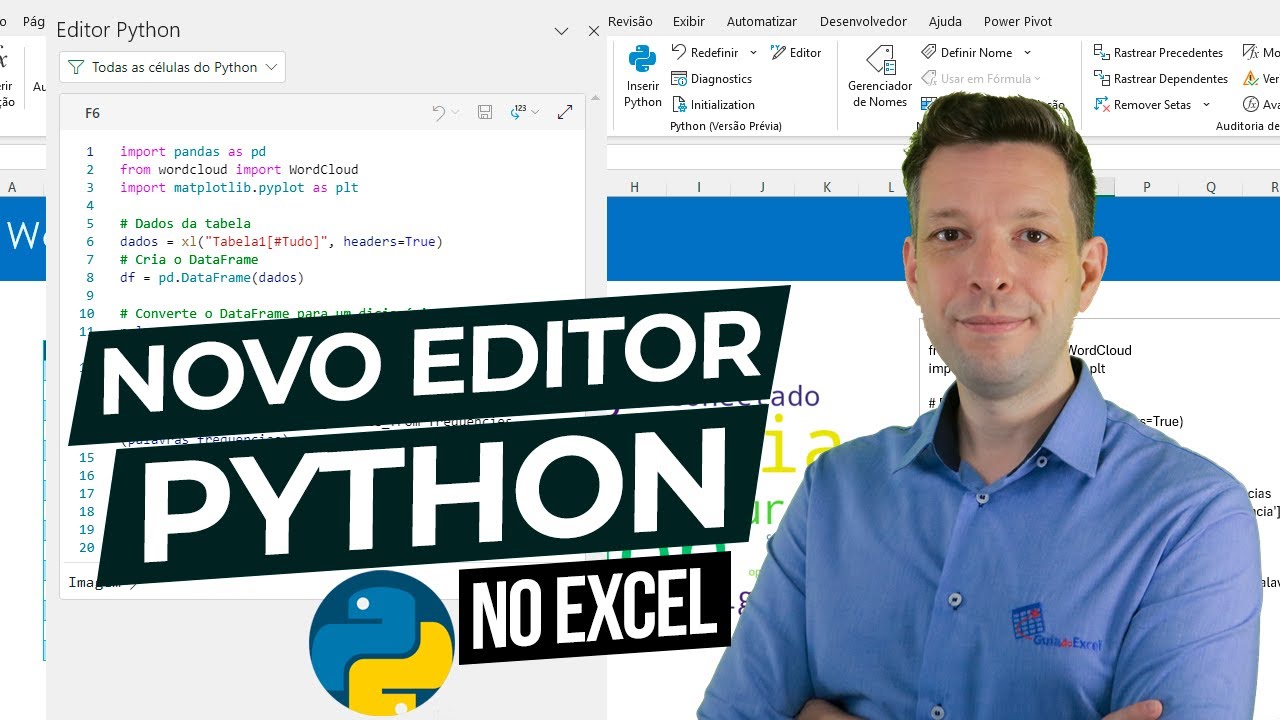Select column J header
The width and height of the screenshot is (1280, 720).
pyautogui.click(x=763, y=187)
